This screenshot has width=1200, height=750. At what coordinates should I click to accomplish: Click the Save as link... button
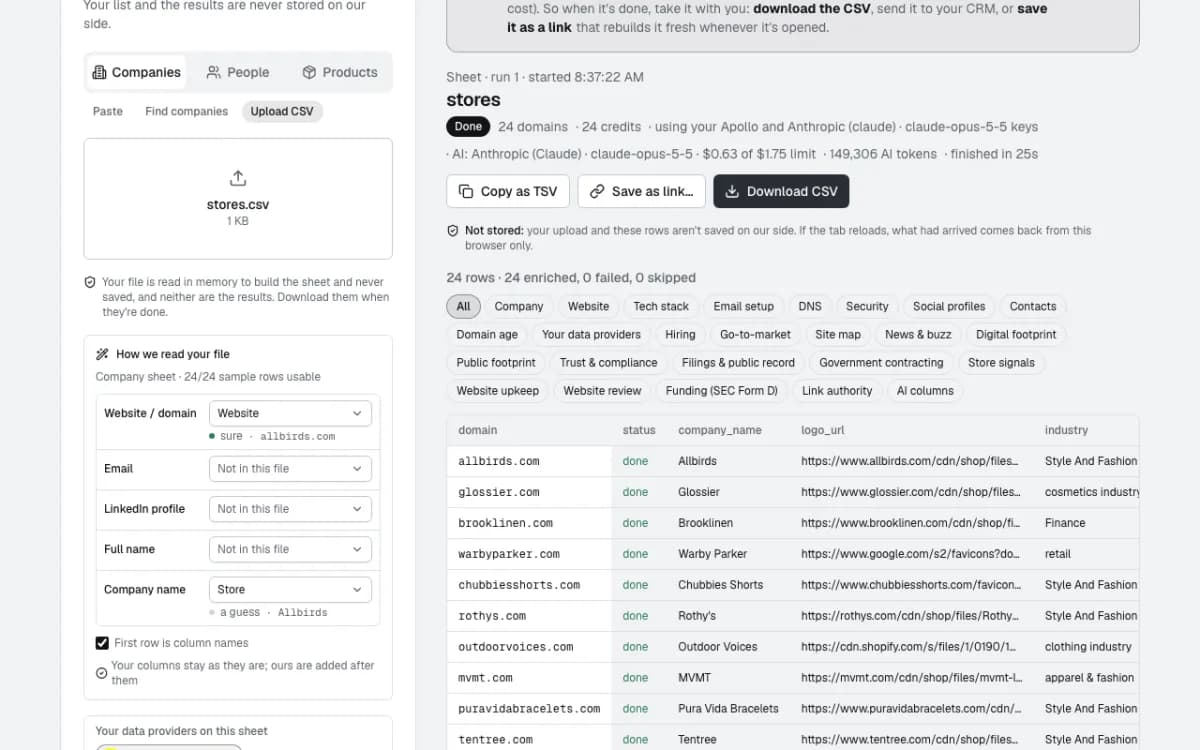coord(642,191)
